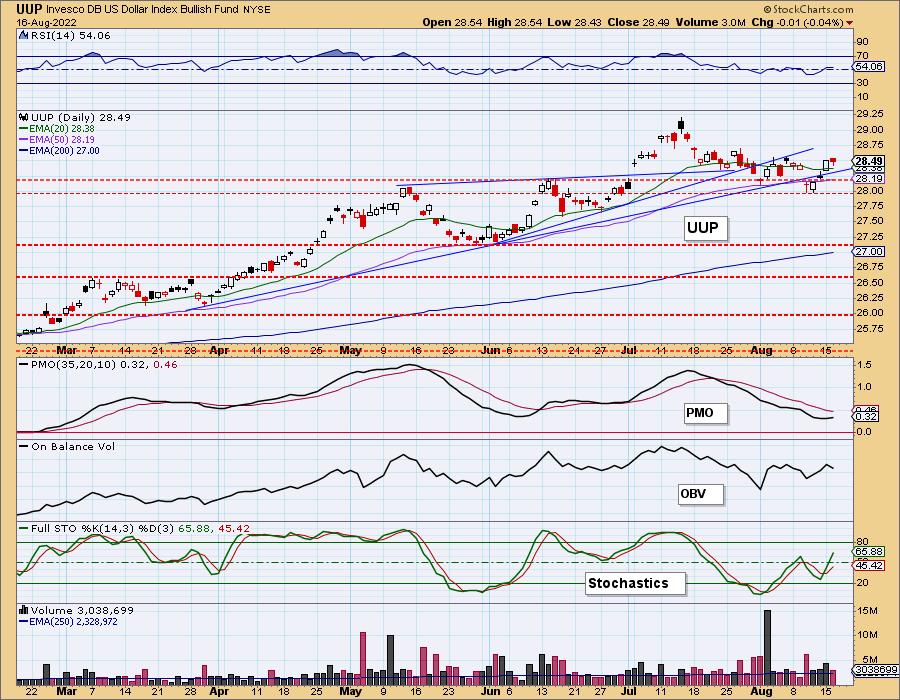Click the Invesco DB US Dollar Index fund name
Image resolution: width=900 pixels, height=700 pixels.
[x=141, y=9]
